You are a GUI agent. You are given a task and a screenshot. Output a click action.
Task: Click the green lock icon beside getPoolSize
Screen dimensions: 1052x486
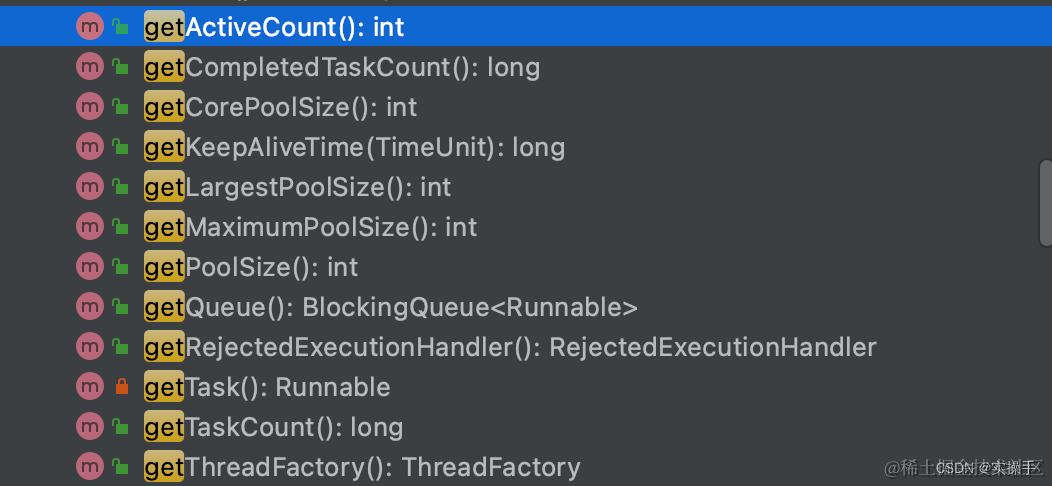coord(120,268)
